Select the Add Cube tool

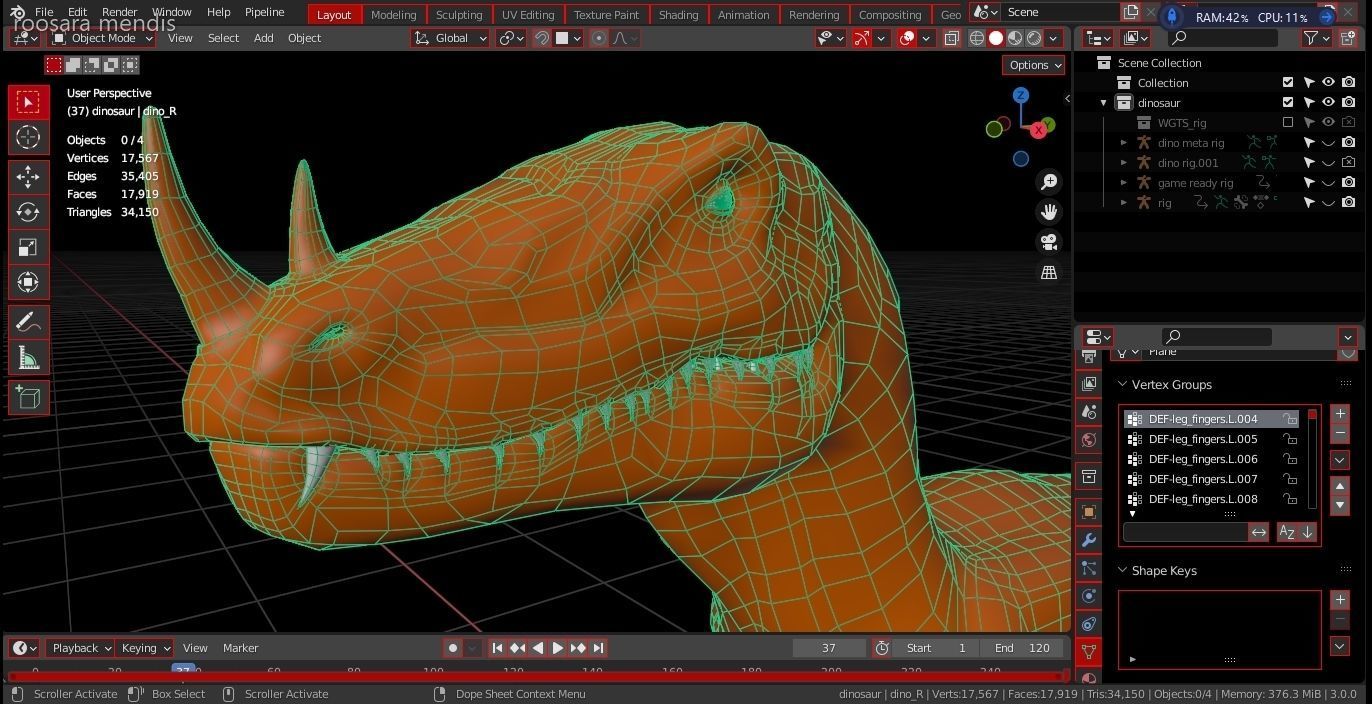tap(28, 398)
